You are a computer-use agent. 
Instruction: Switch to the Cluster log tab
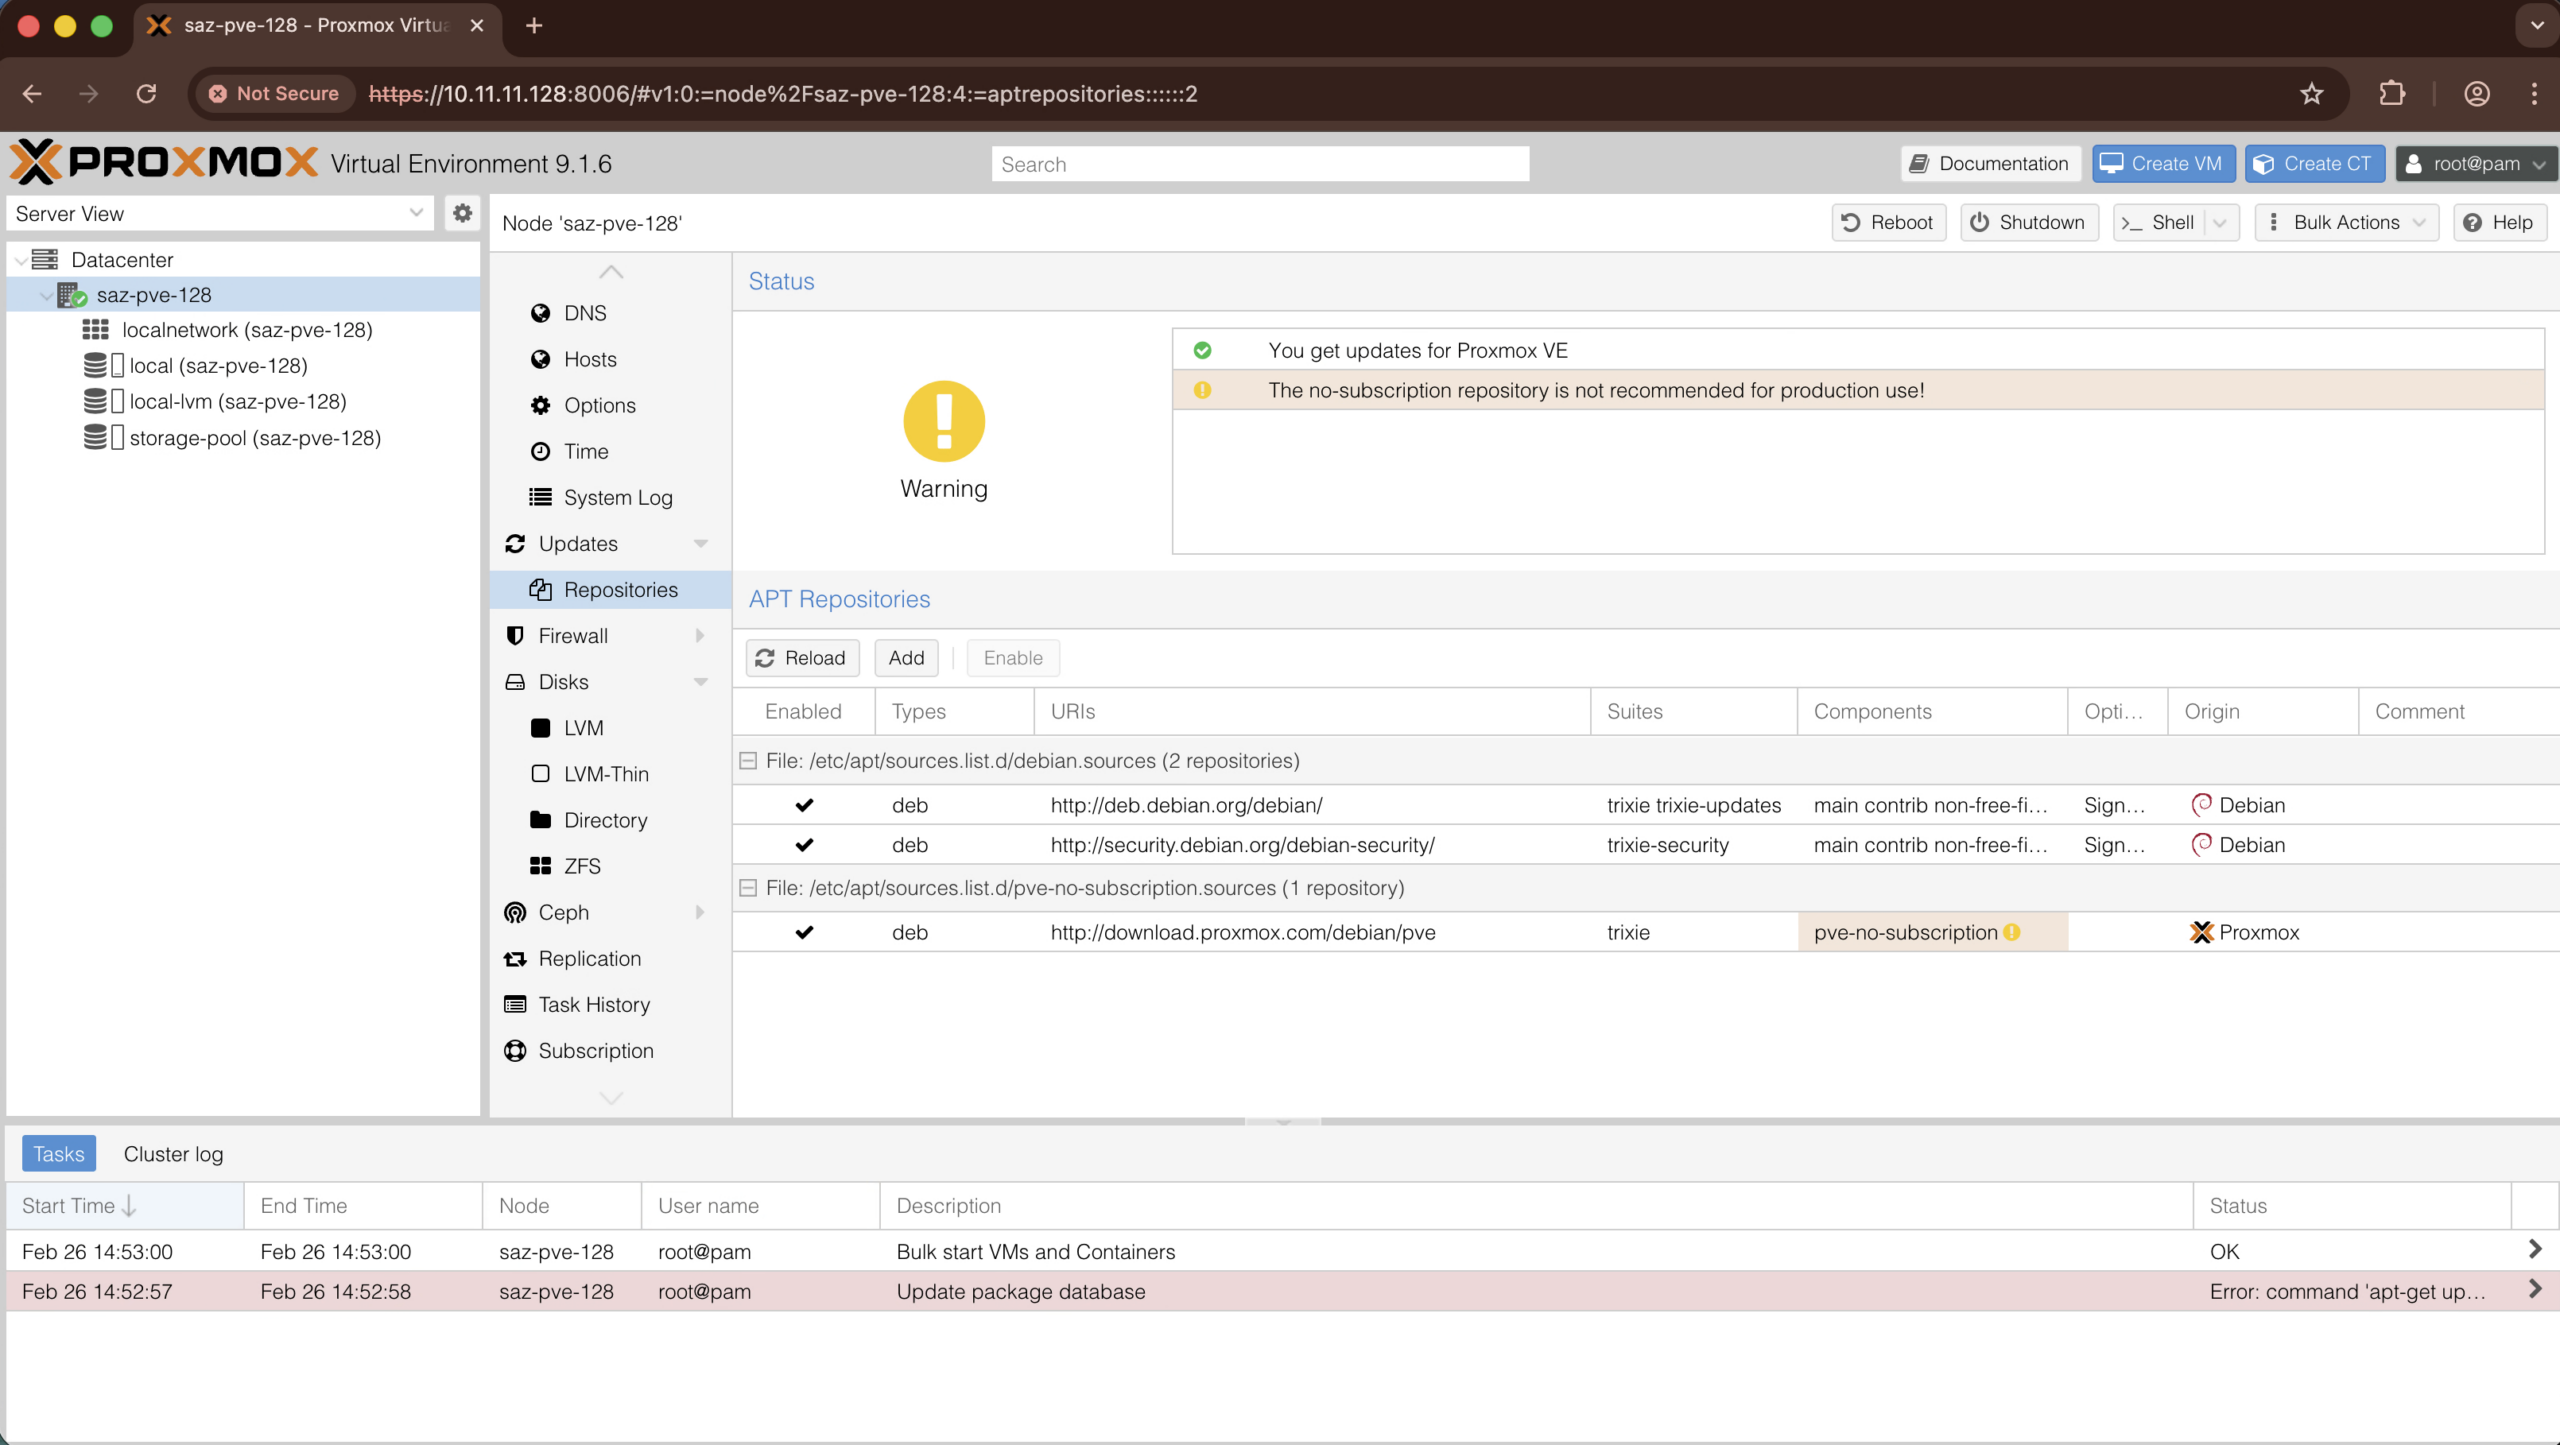point(173,1154)
